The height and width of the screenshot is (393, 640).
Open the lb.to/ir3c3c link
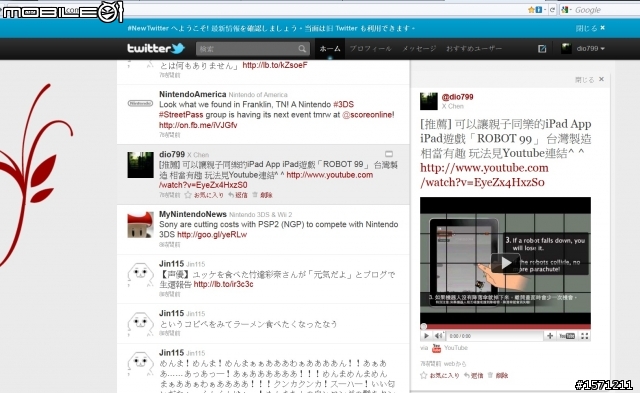(x=223, y=284)
